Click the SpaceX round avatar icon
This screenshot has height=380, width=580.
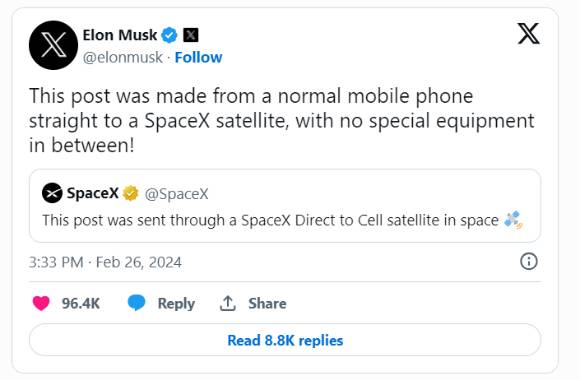tap(52, 193)
